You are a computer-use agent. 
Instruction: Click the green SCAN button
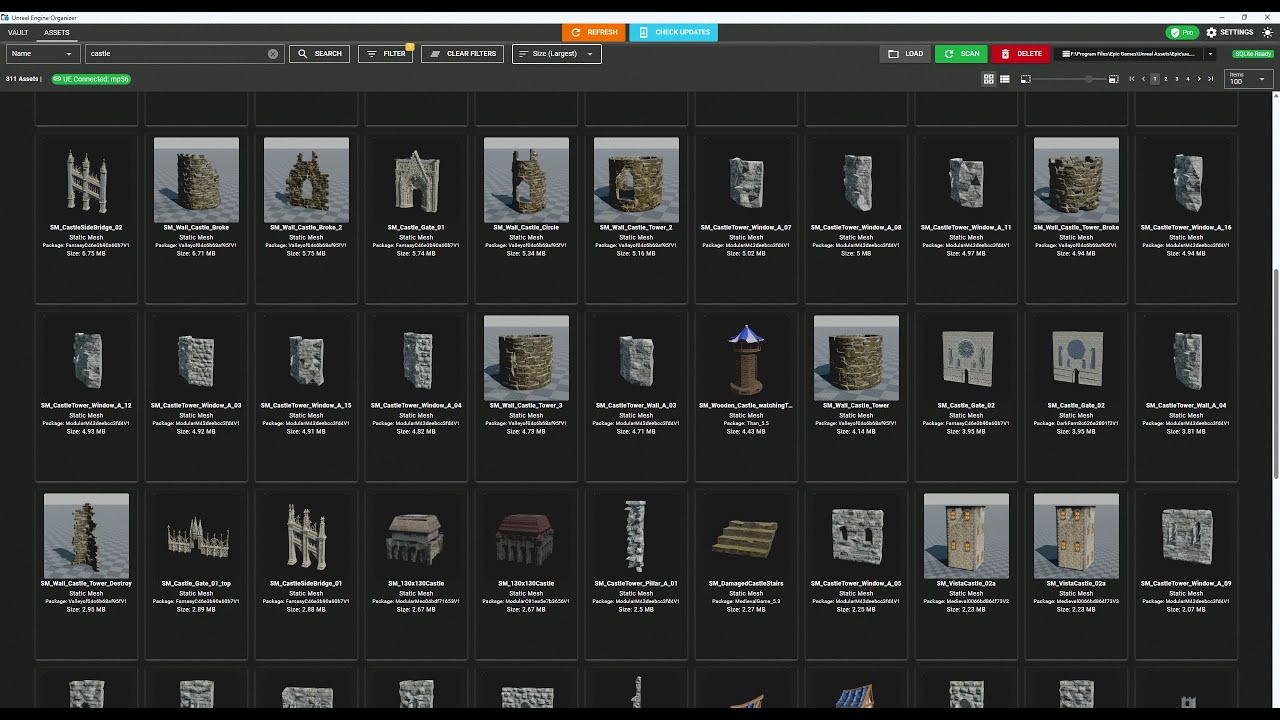(x=961, y=54)
